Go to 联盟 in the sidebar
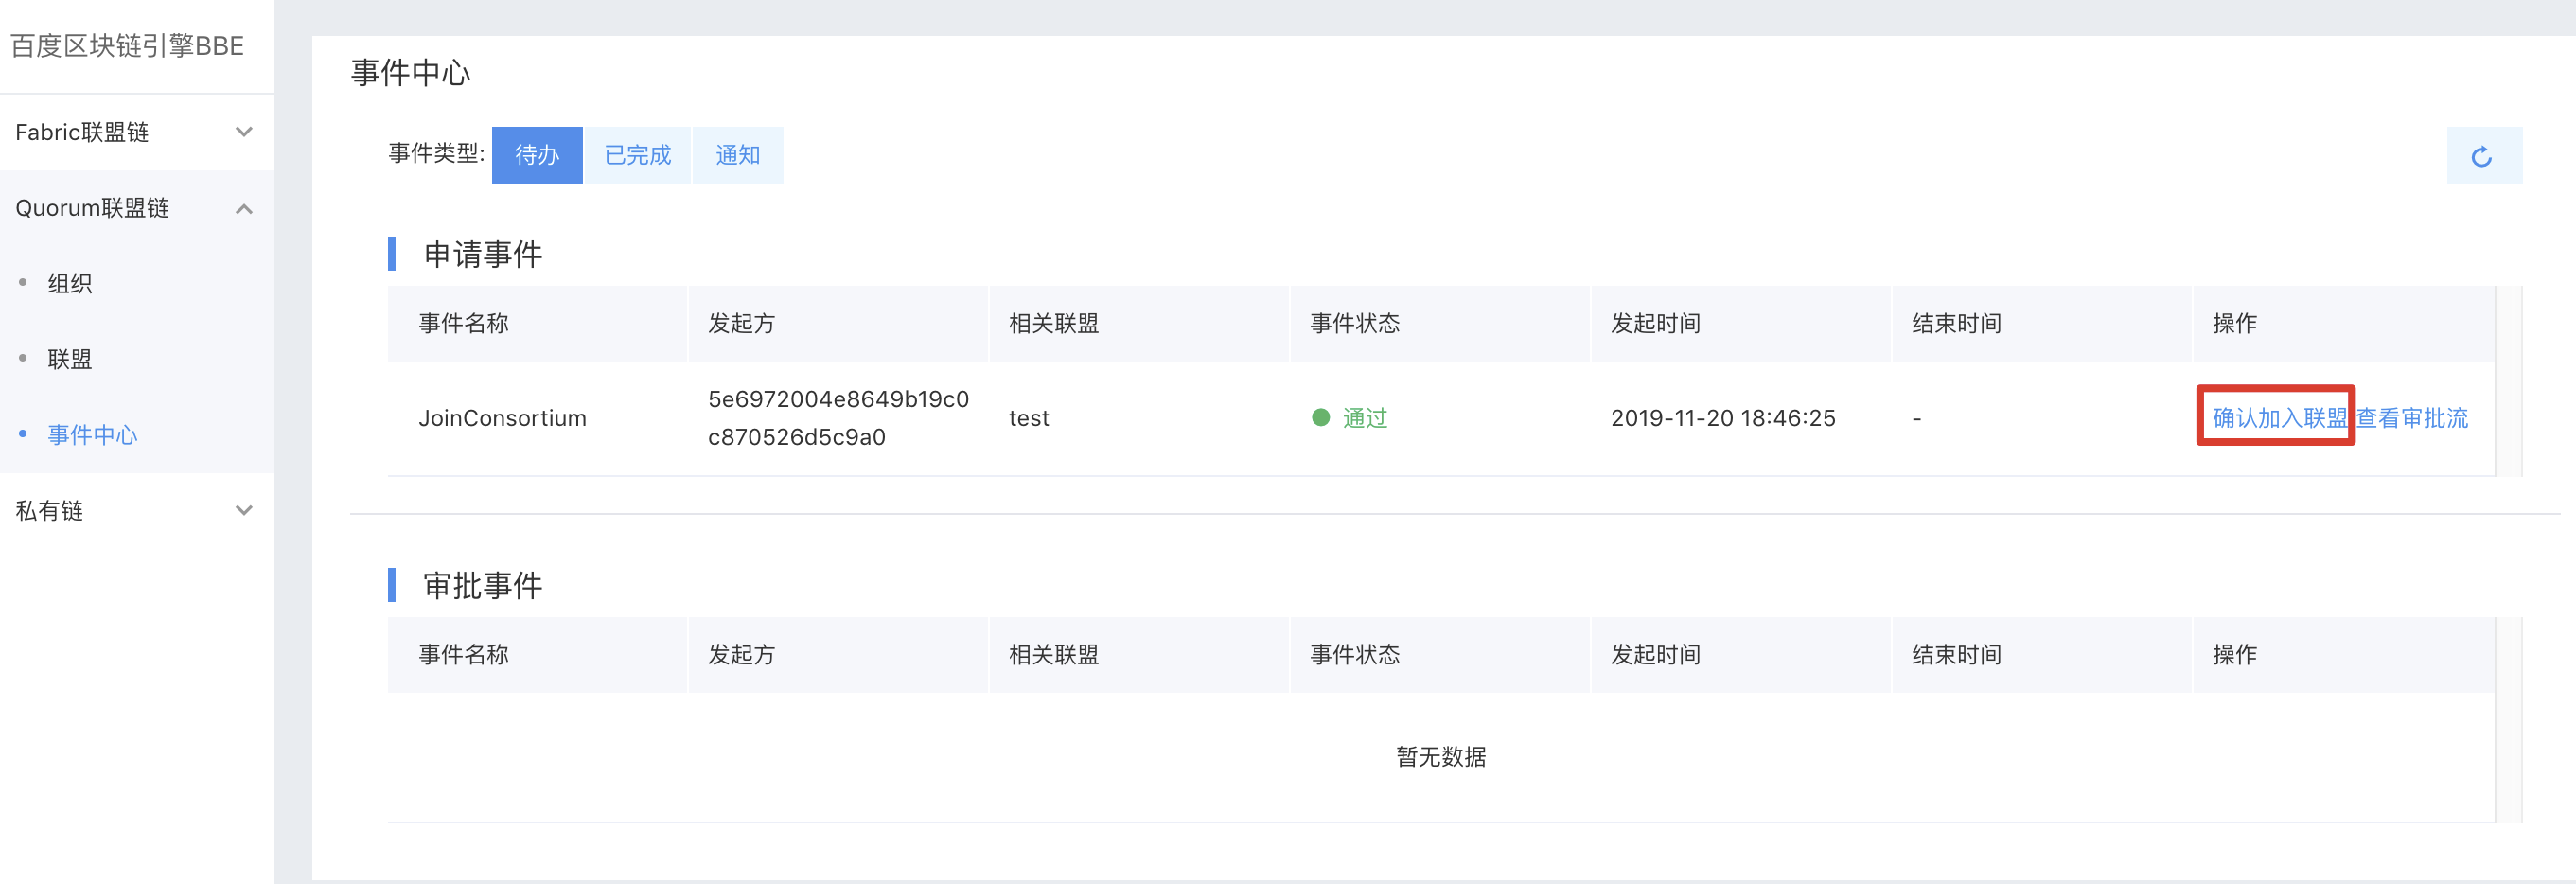This screenshot has width=2576, height=884. [70, 359]
